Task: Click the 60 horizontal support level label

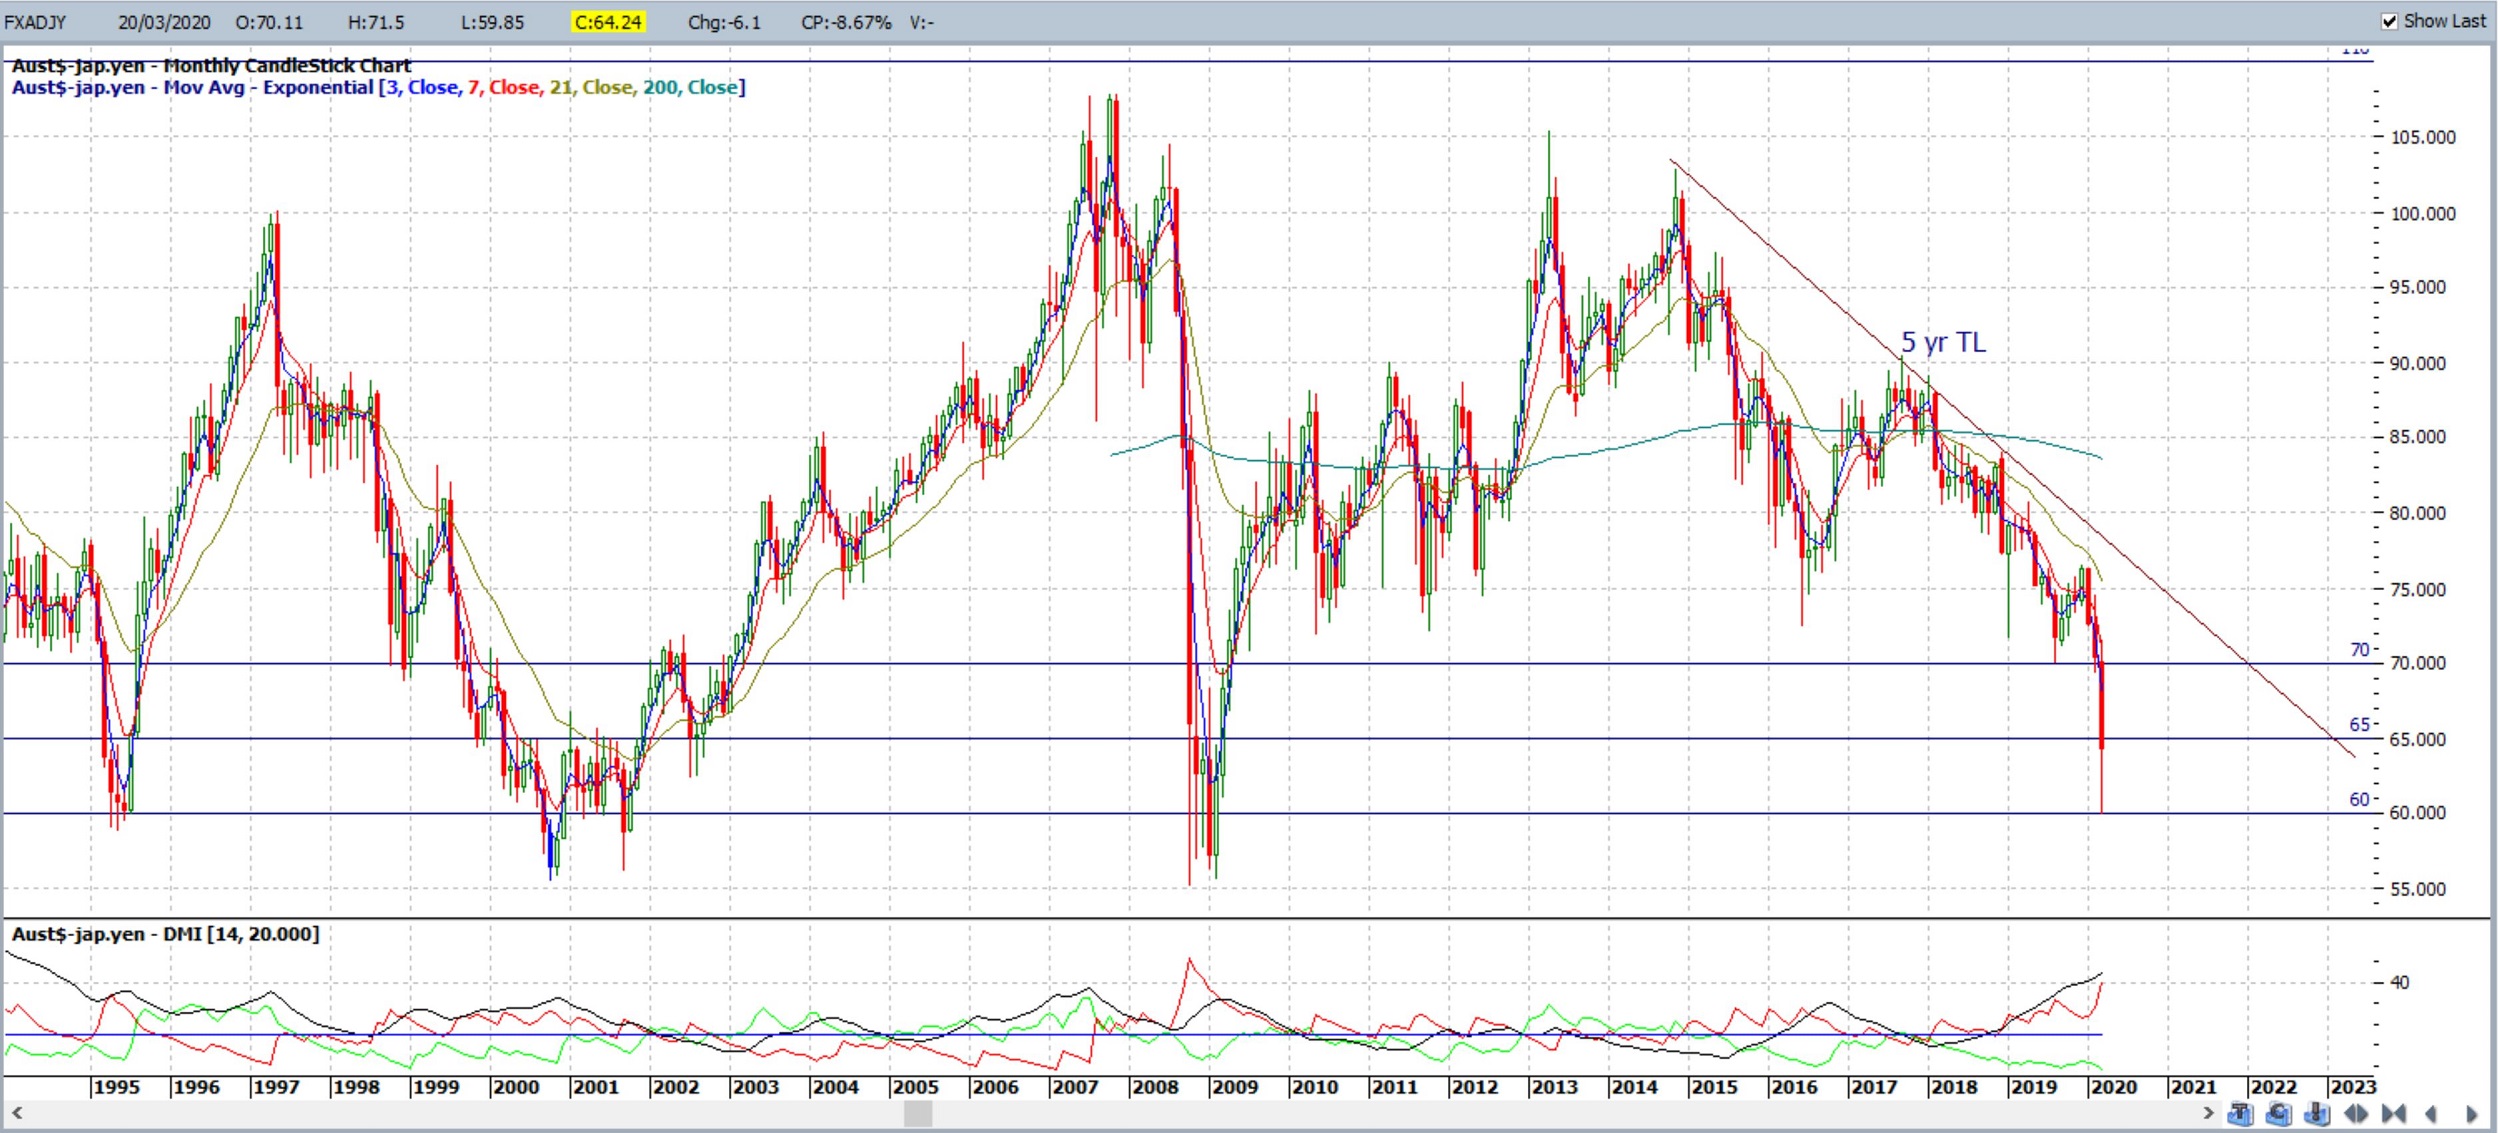Action: [x=2359, y=799]
